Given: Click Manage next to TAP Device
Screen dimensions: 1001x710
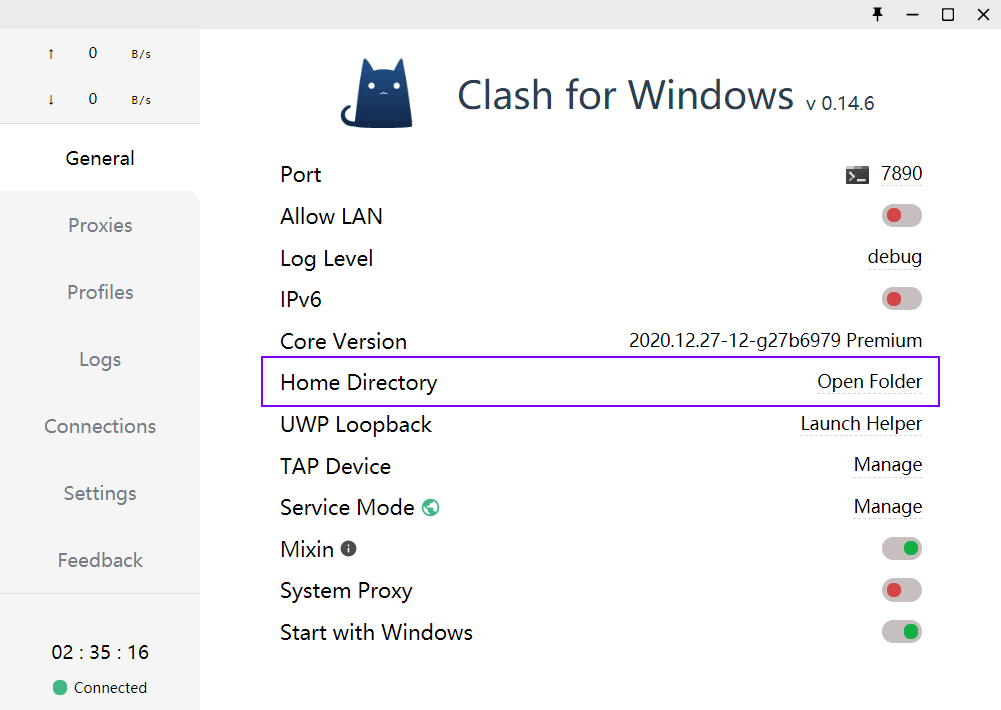Looking at the screenshot, I should tap(887, 465).
